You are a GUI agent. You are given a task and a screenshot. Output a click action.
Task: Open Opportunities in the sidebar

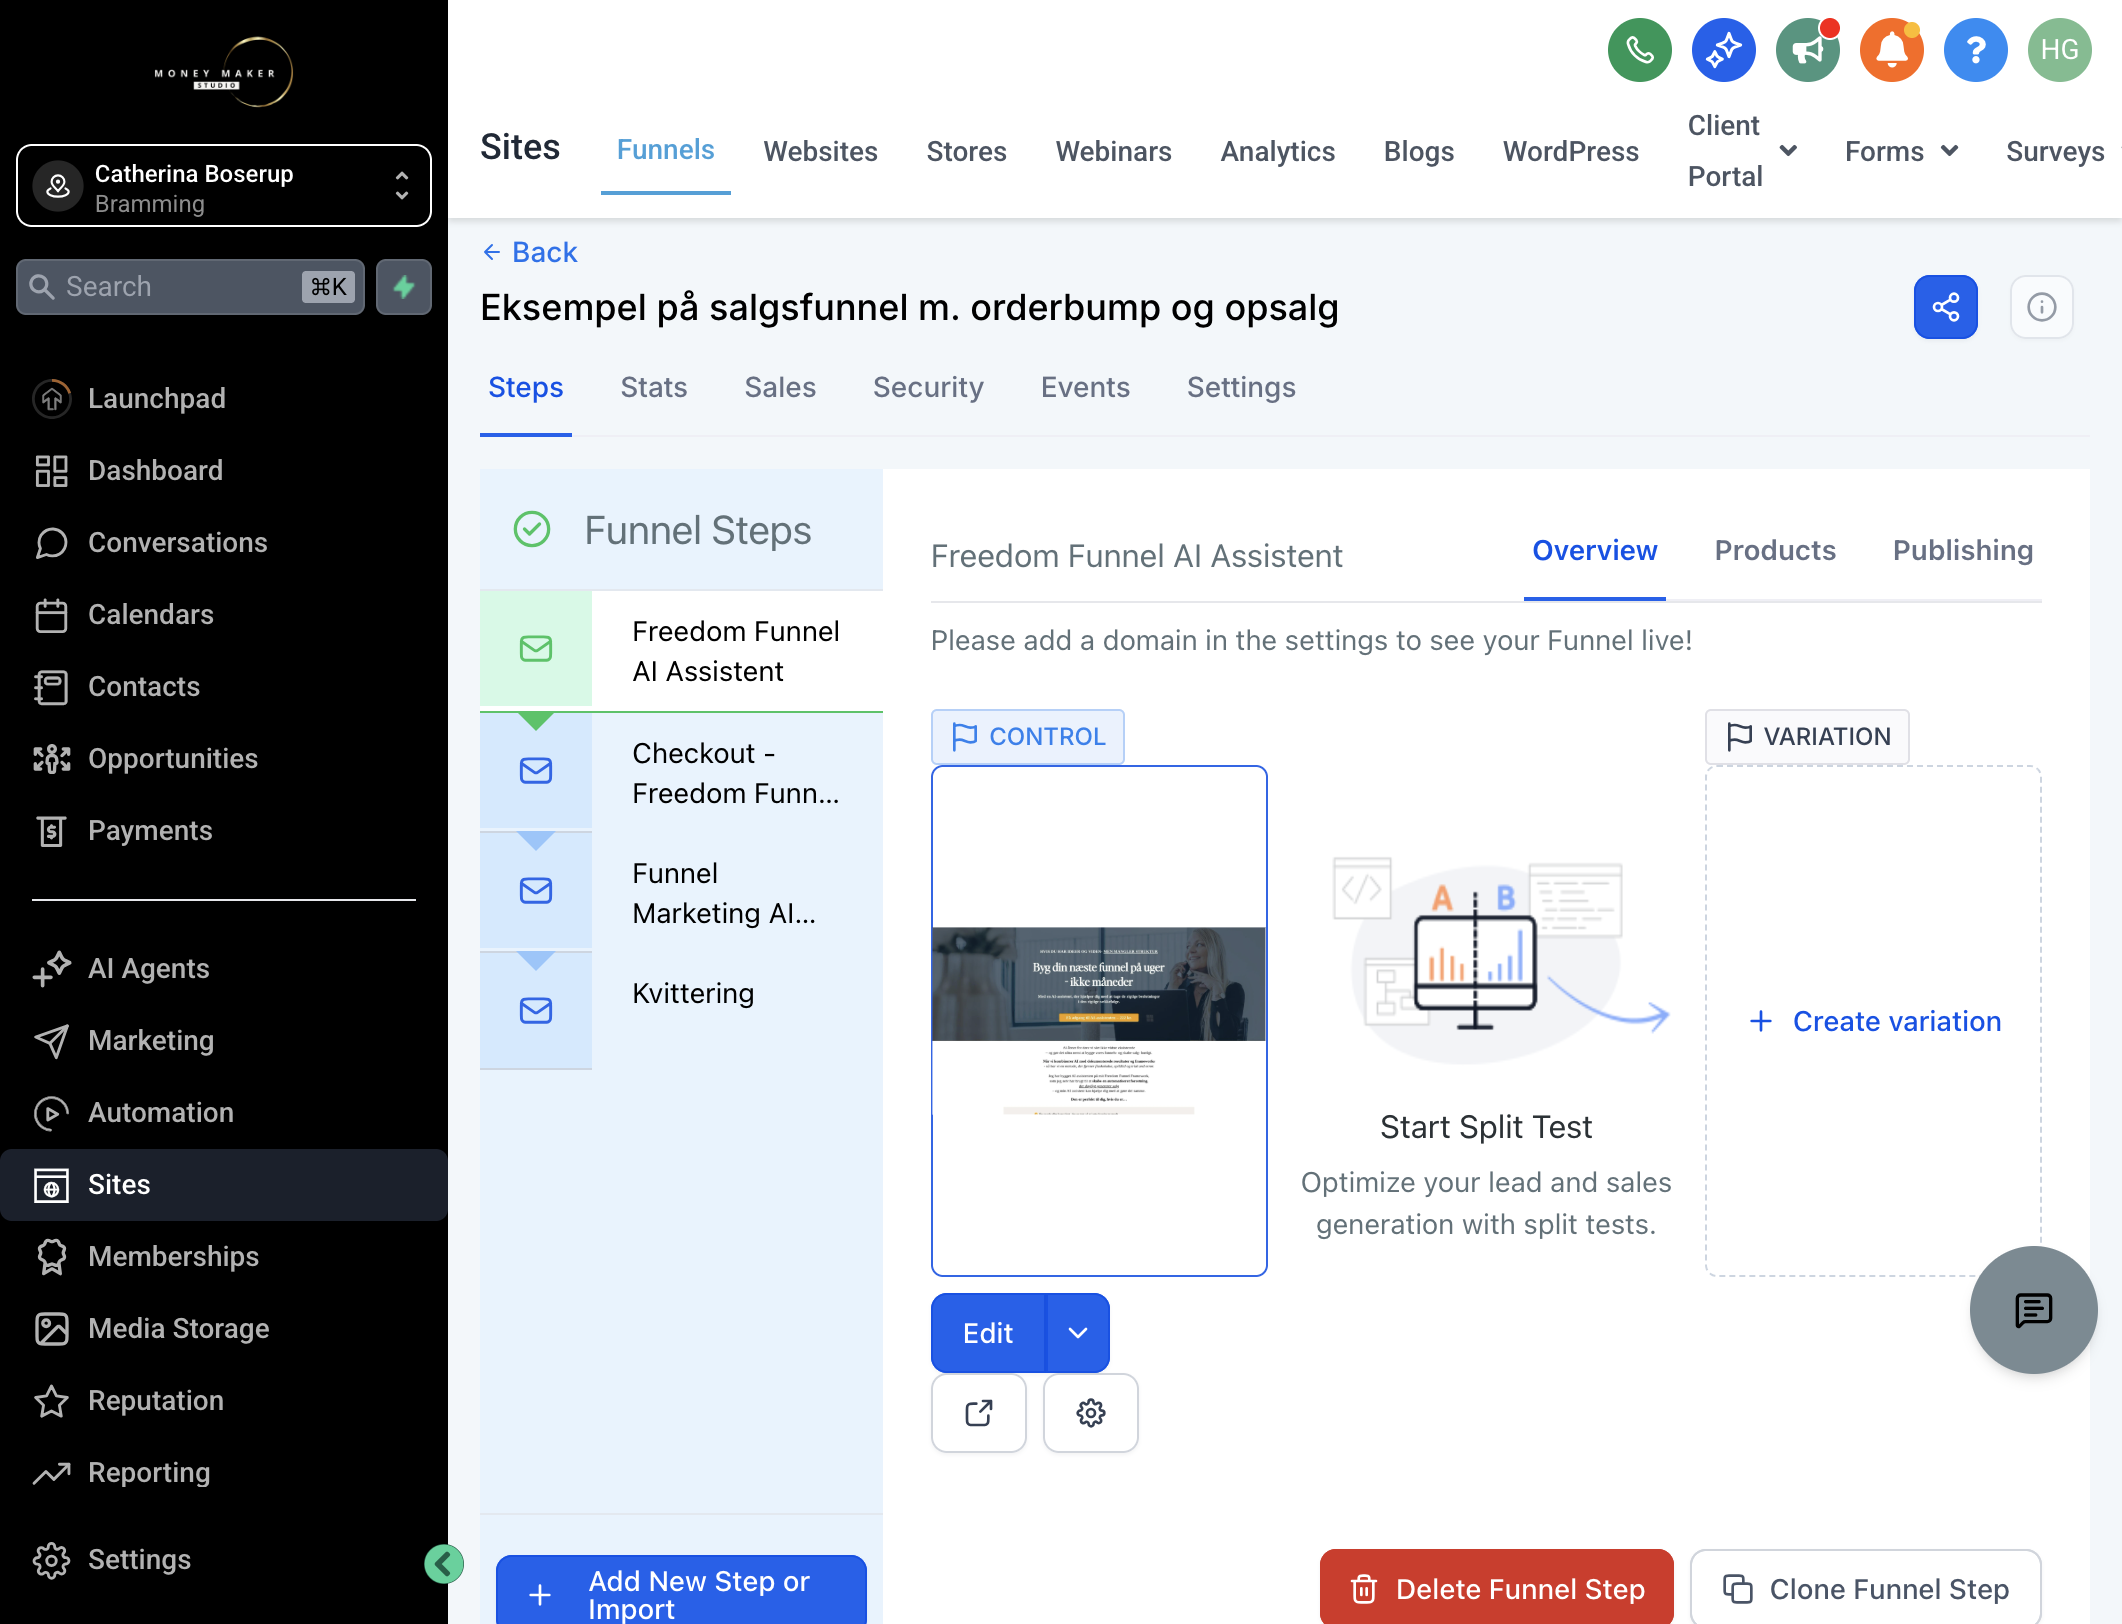pyautogui.click(x=224, y=758)
